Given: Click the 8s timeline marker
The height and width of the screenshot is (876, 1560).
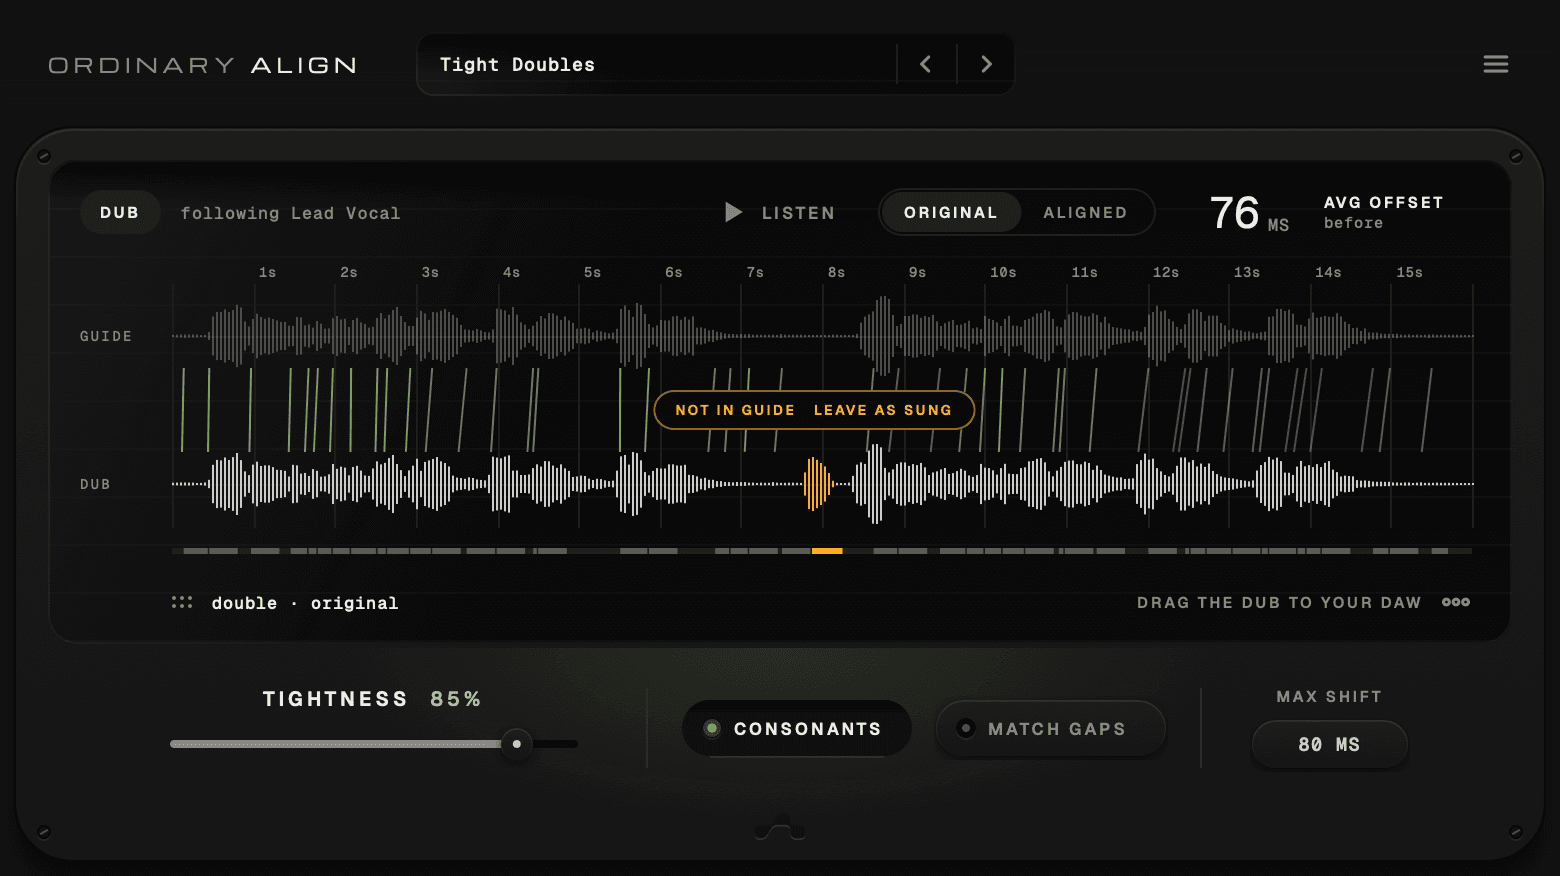Looking at the screenshot, I should tap(836, 272).
